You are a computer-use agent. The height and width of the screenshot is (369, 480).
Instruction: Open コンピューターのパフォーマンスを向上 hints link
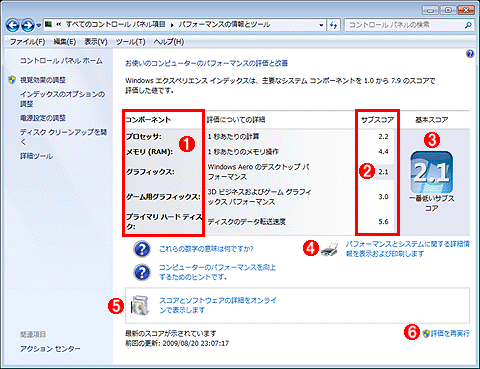pyautogui.click(x=217, y=272)
